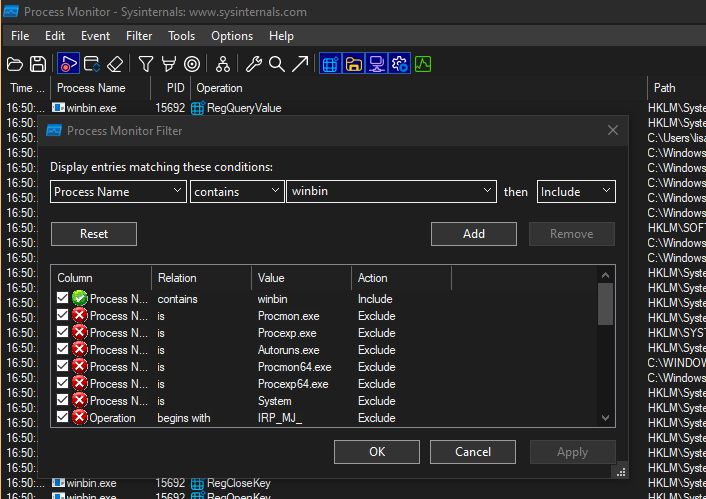This screenshot has width=706, height=499.
Task: Click the Remove button
Action: tap(571, 234)
